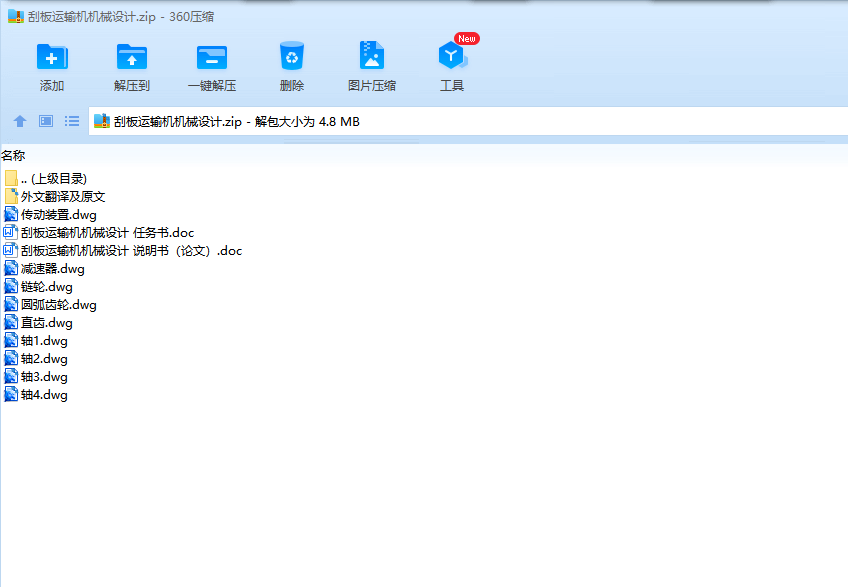The image size is (848, 587).
Task: Click the 删除 (Delete) trash icon
Action: tap(292, 56)
